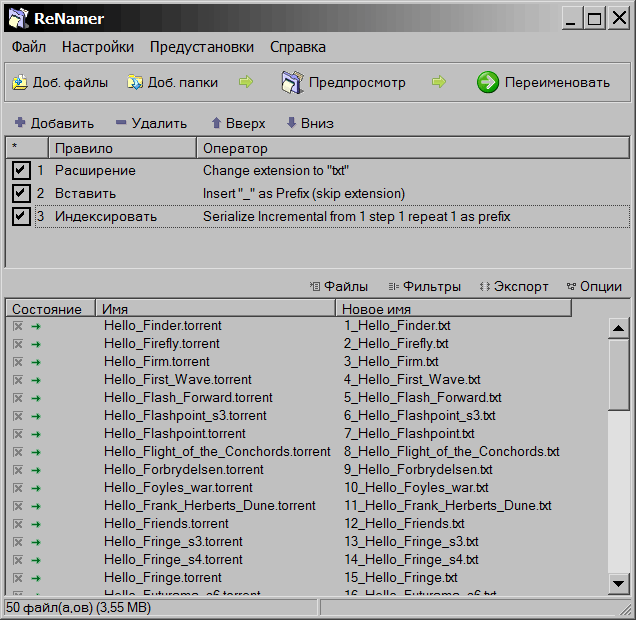Viewport: 636px width, 620px height.
Task: Expand the Фильтры dropdown
Action: tap(425, 286)
